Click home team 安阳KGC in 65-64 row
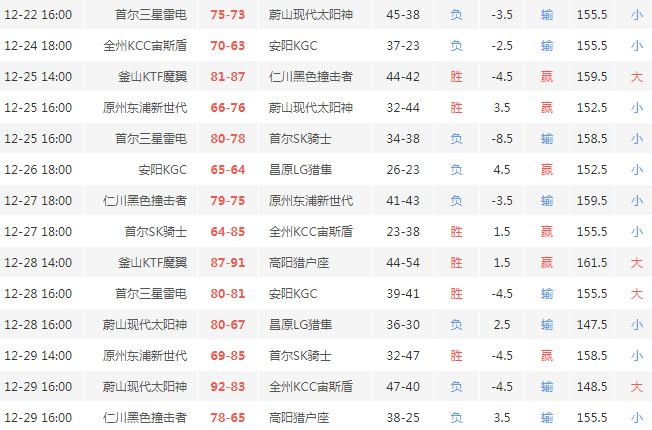This screenshot has height=430, width=652. tap(163, 170)
